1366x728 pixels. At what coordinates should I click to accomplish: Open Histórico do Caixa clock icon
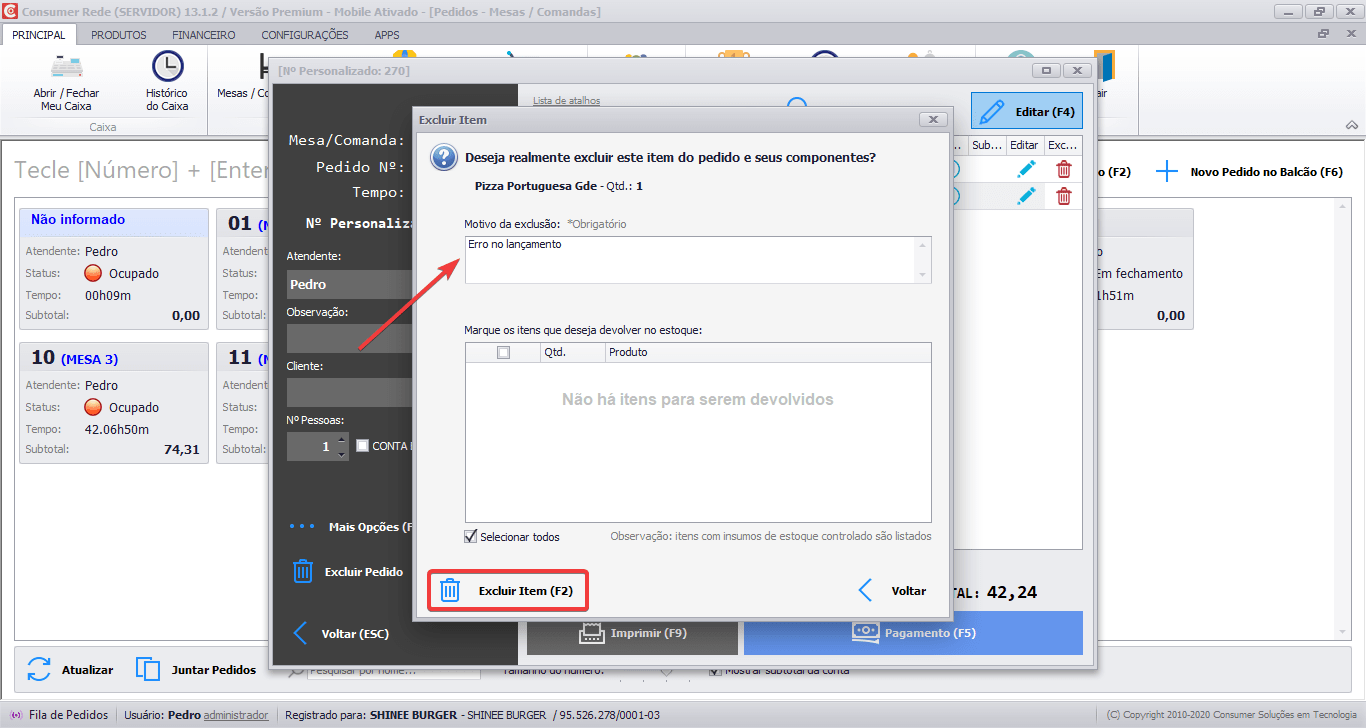(167, 66)
